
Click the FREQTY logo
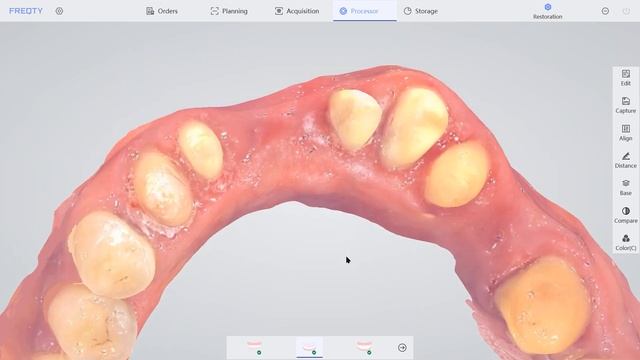click(x=26, y=11)
